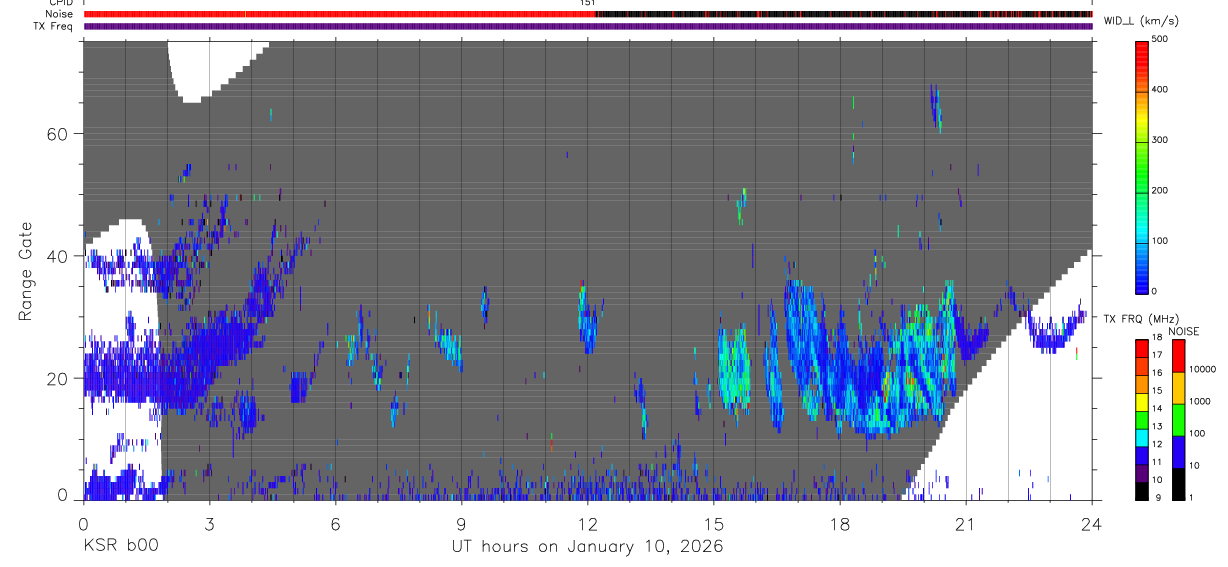Screen dimensions: 1228x567
Task: Select the 'KSR b00' radar beam label
Action: pos(120,547)
